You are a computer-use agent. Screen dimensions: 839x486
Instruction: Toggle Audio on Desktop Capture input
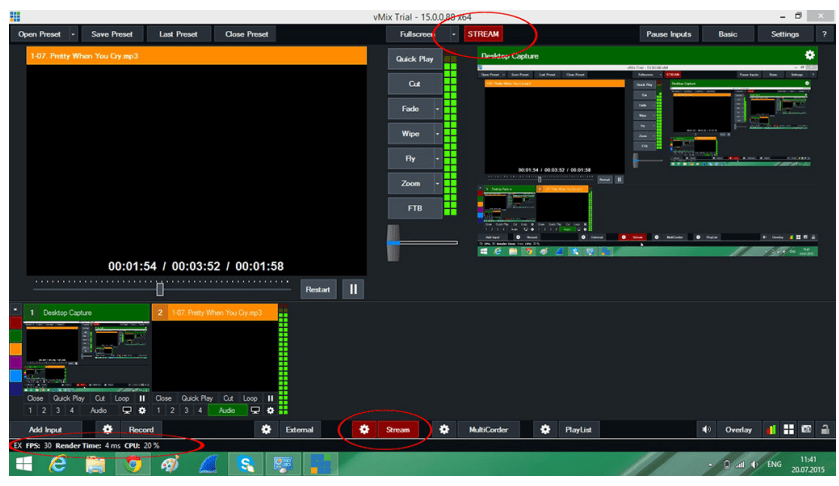click(98, 411)
